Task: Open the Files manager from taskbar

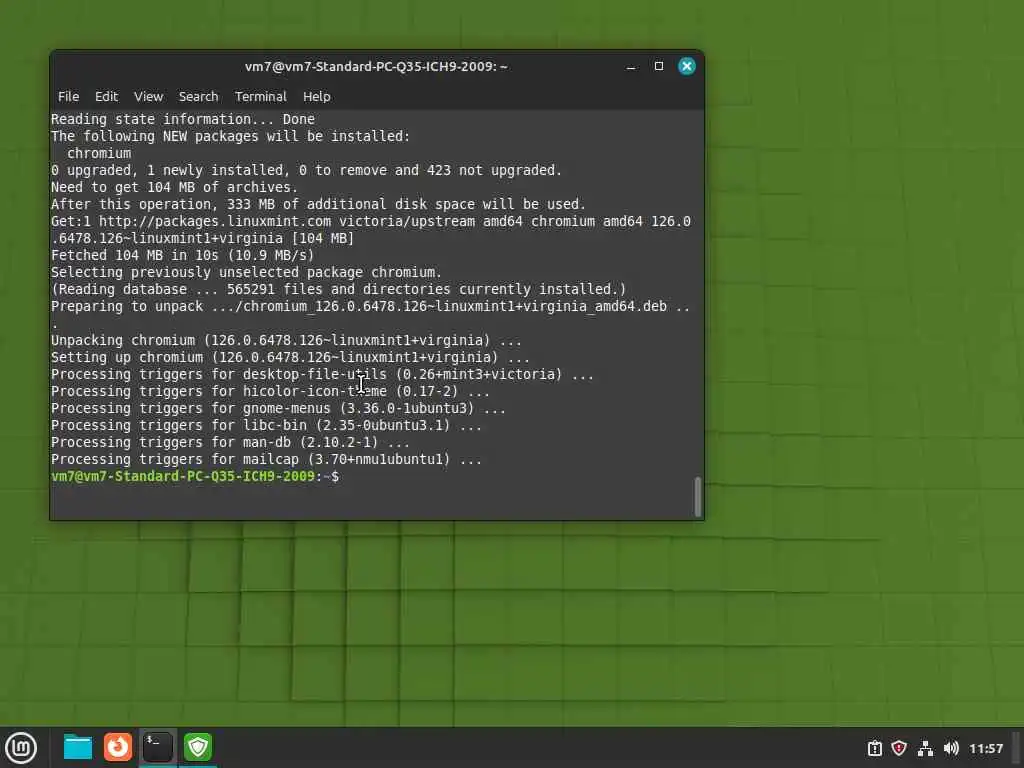Action: [78, 748]
